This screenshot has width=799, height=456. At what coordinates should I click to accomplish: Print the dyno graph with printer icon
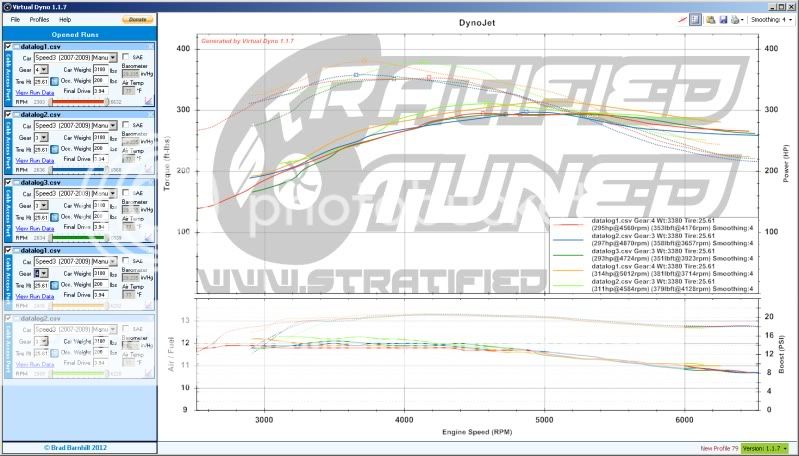[735, 20]
